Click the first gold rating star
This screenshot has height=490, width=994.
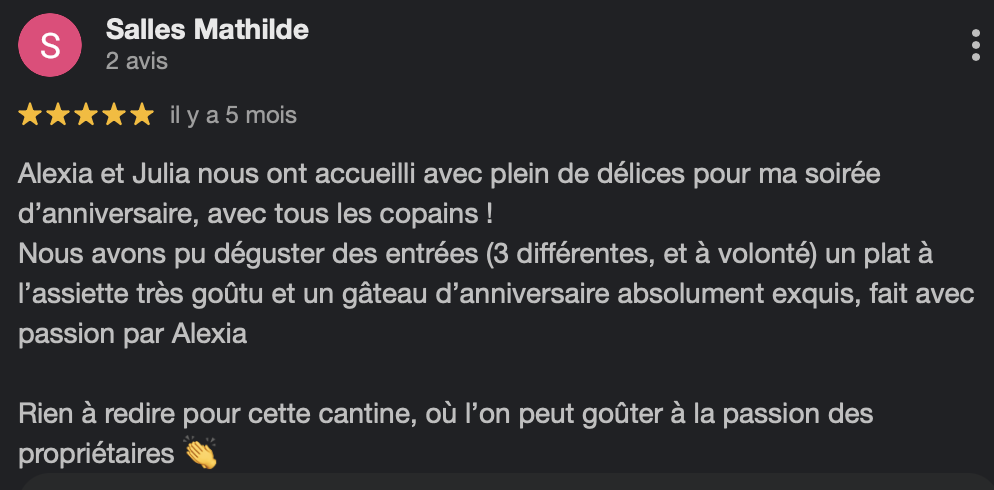(x=30, y=116)
